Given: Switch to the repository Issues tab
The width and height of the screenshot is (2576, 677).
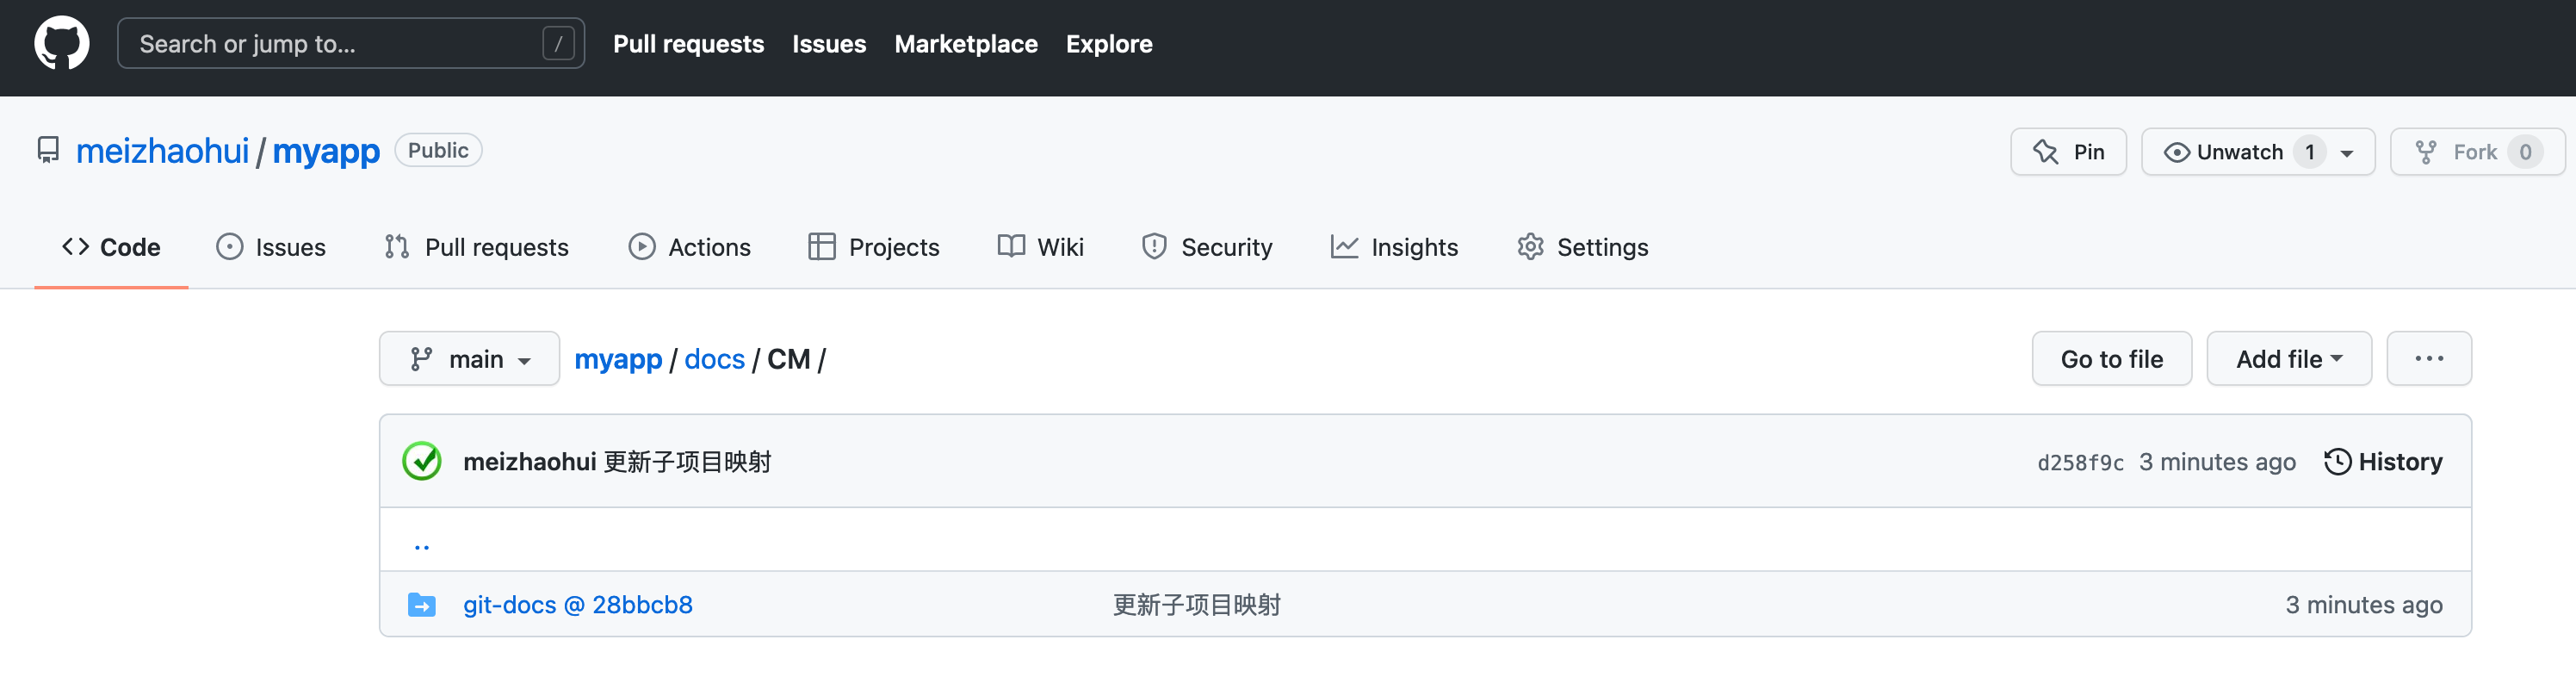Looking at the screenshot, I should pyautogui.click(x=271, y=247).
